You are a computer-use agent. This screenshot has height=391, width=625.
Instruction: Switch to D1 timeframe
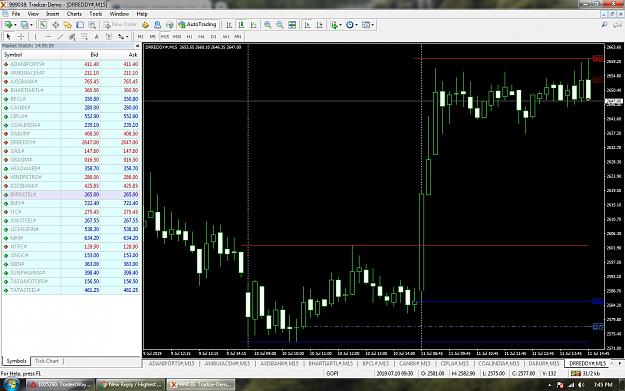pos(214,37)
